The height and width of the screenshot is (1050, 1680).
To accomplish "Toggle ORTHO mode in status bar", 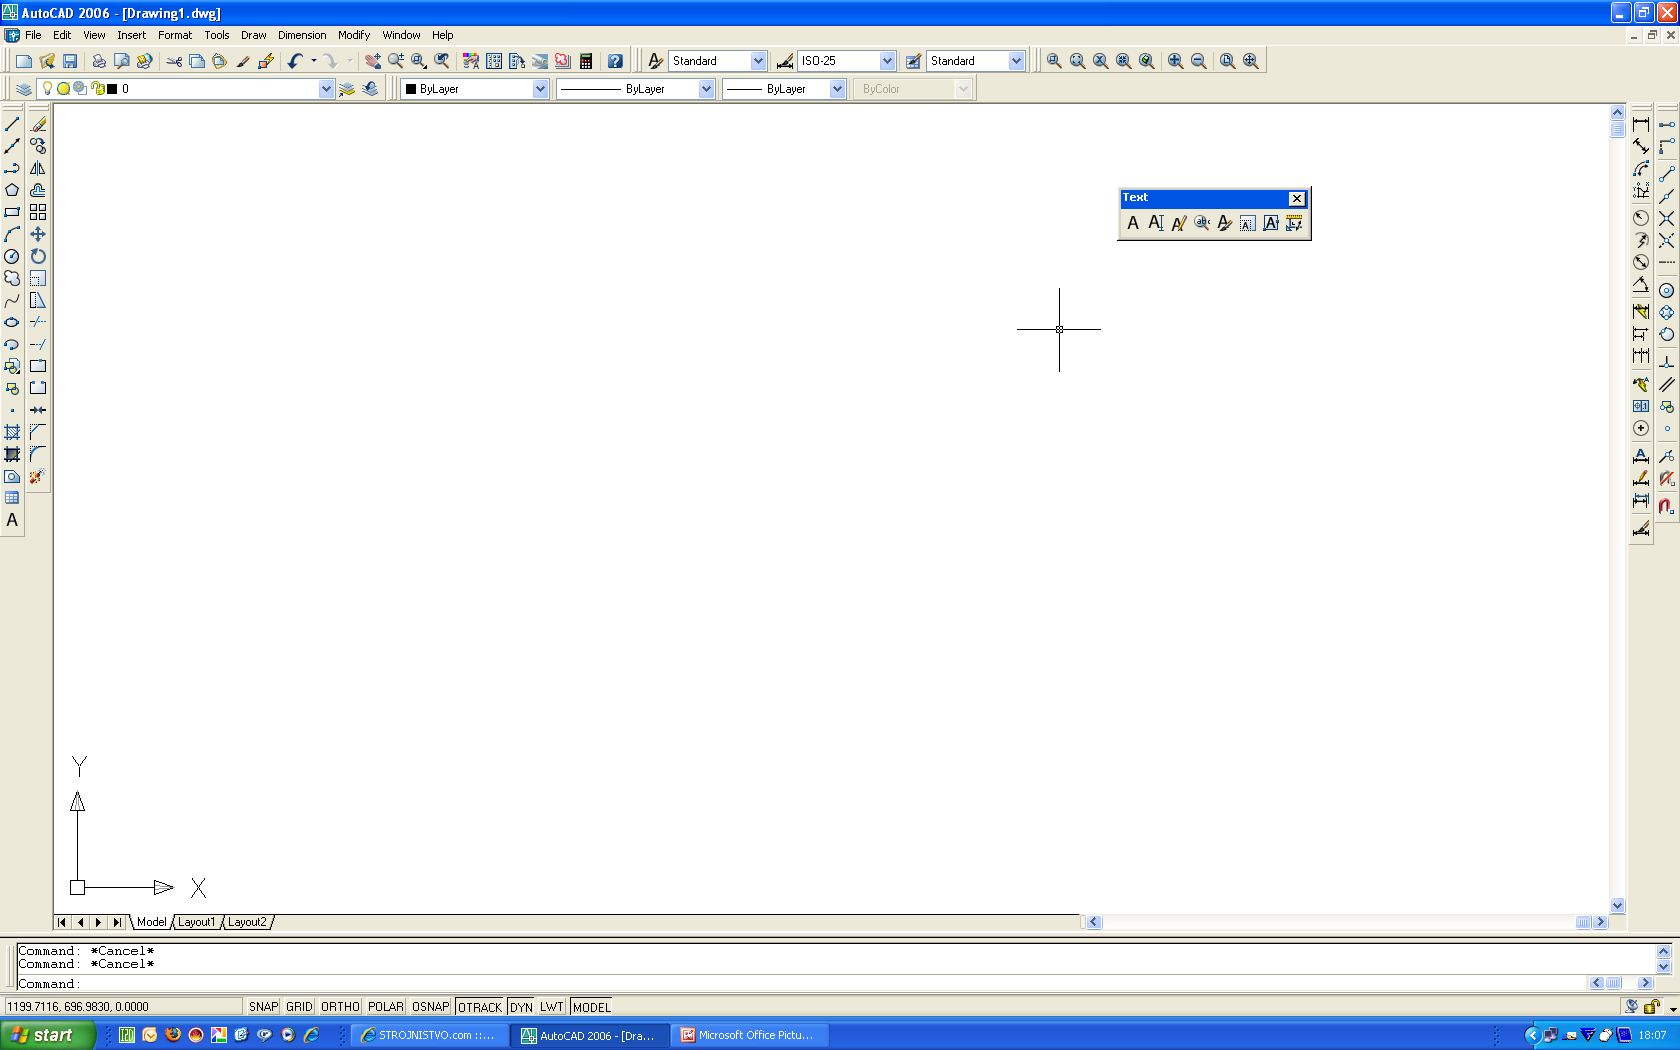I will tap(340, 1007).
